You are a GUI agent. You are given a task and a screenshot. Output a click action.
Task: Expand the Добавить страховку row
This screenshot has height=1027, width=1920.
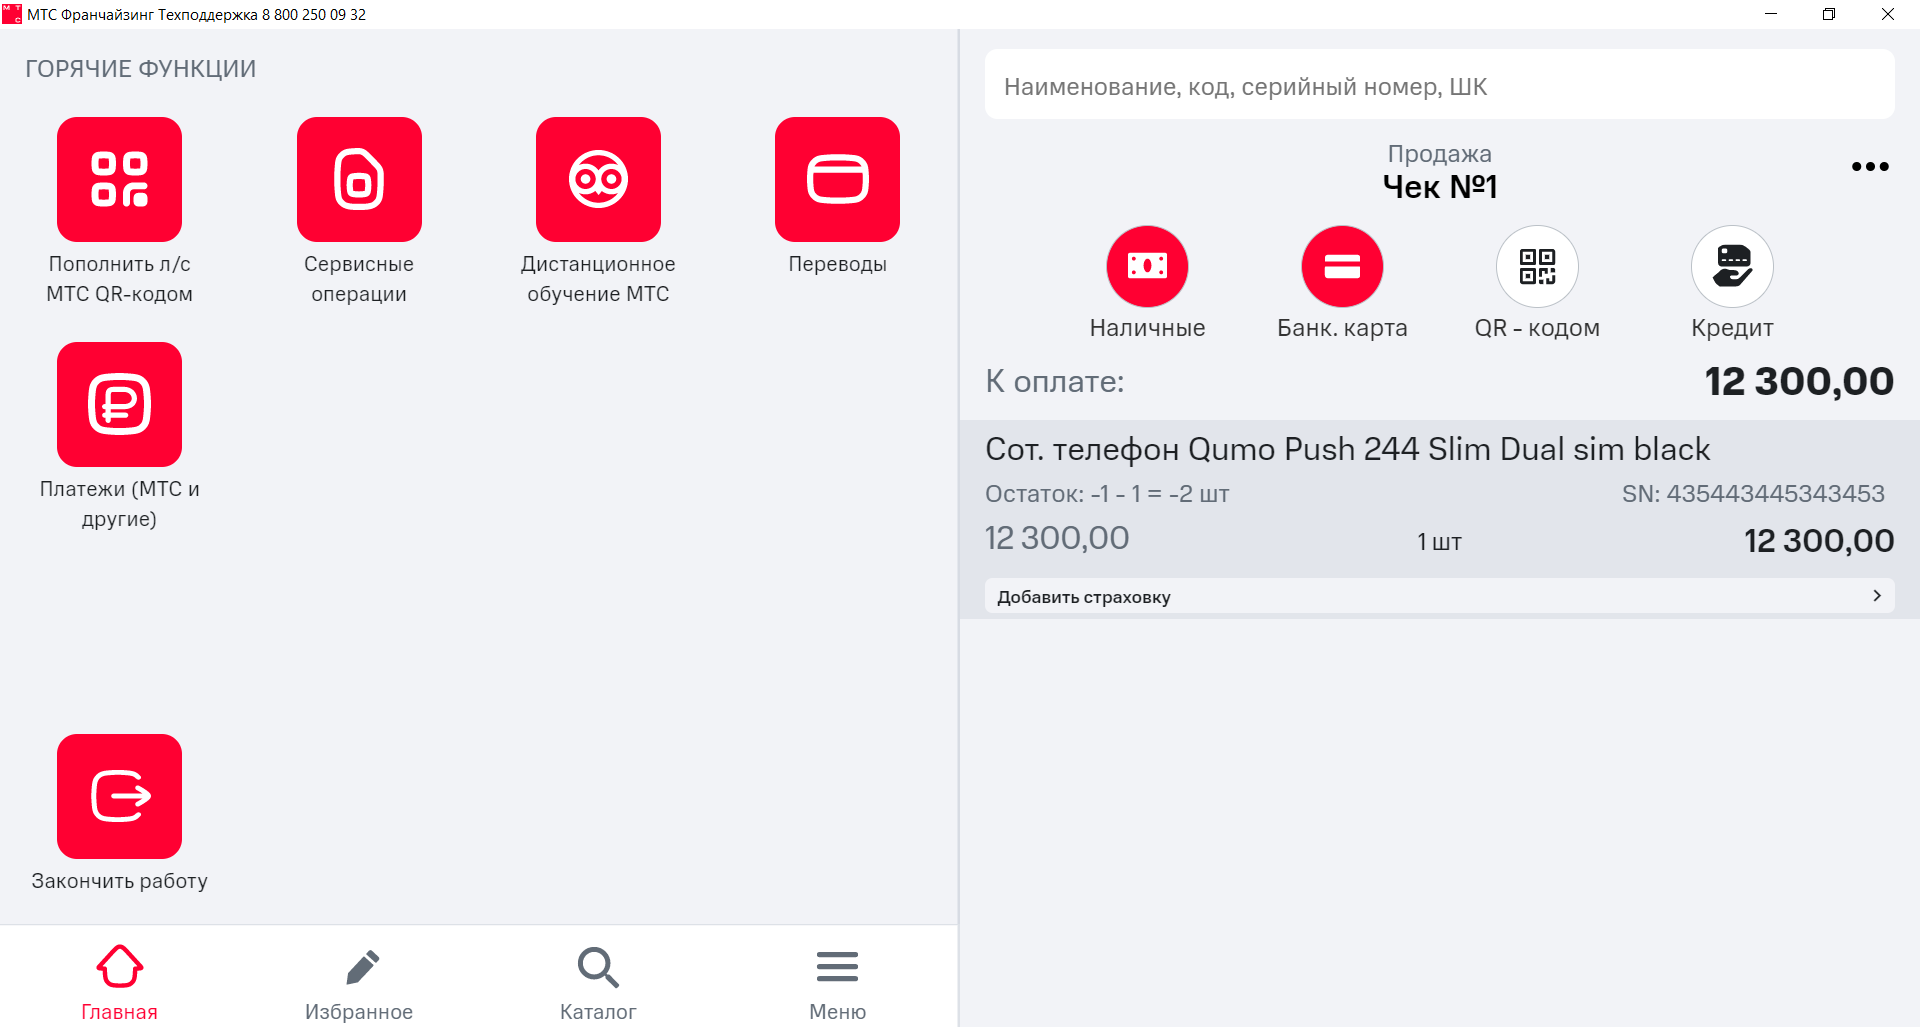1439,596
